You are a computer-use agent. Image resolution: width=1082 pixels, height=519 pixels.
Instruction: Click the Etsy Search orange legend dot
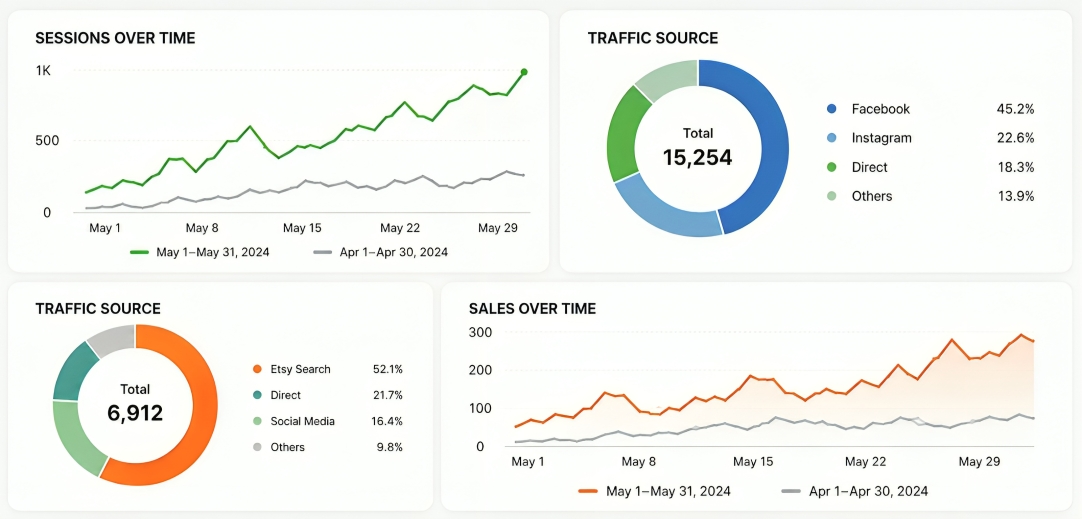[257, 369]
